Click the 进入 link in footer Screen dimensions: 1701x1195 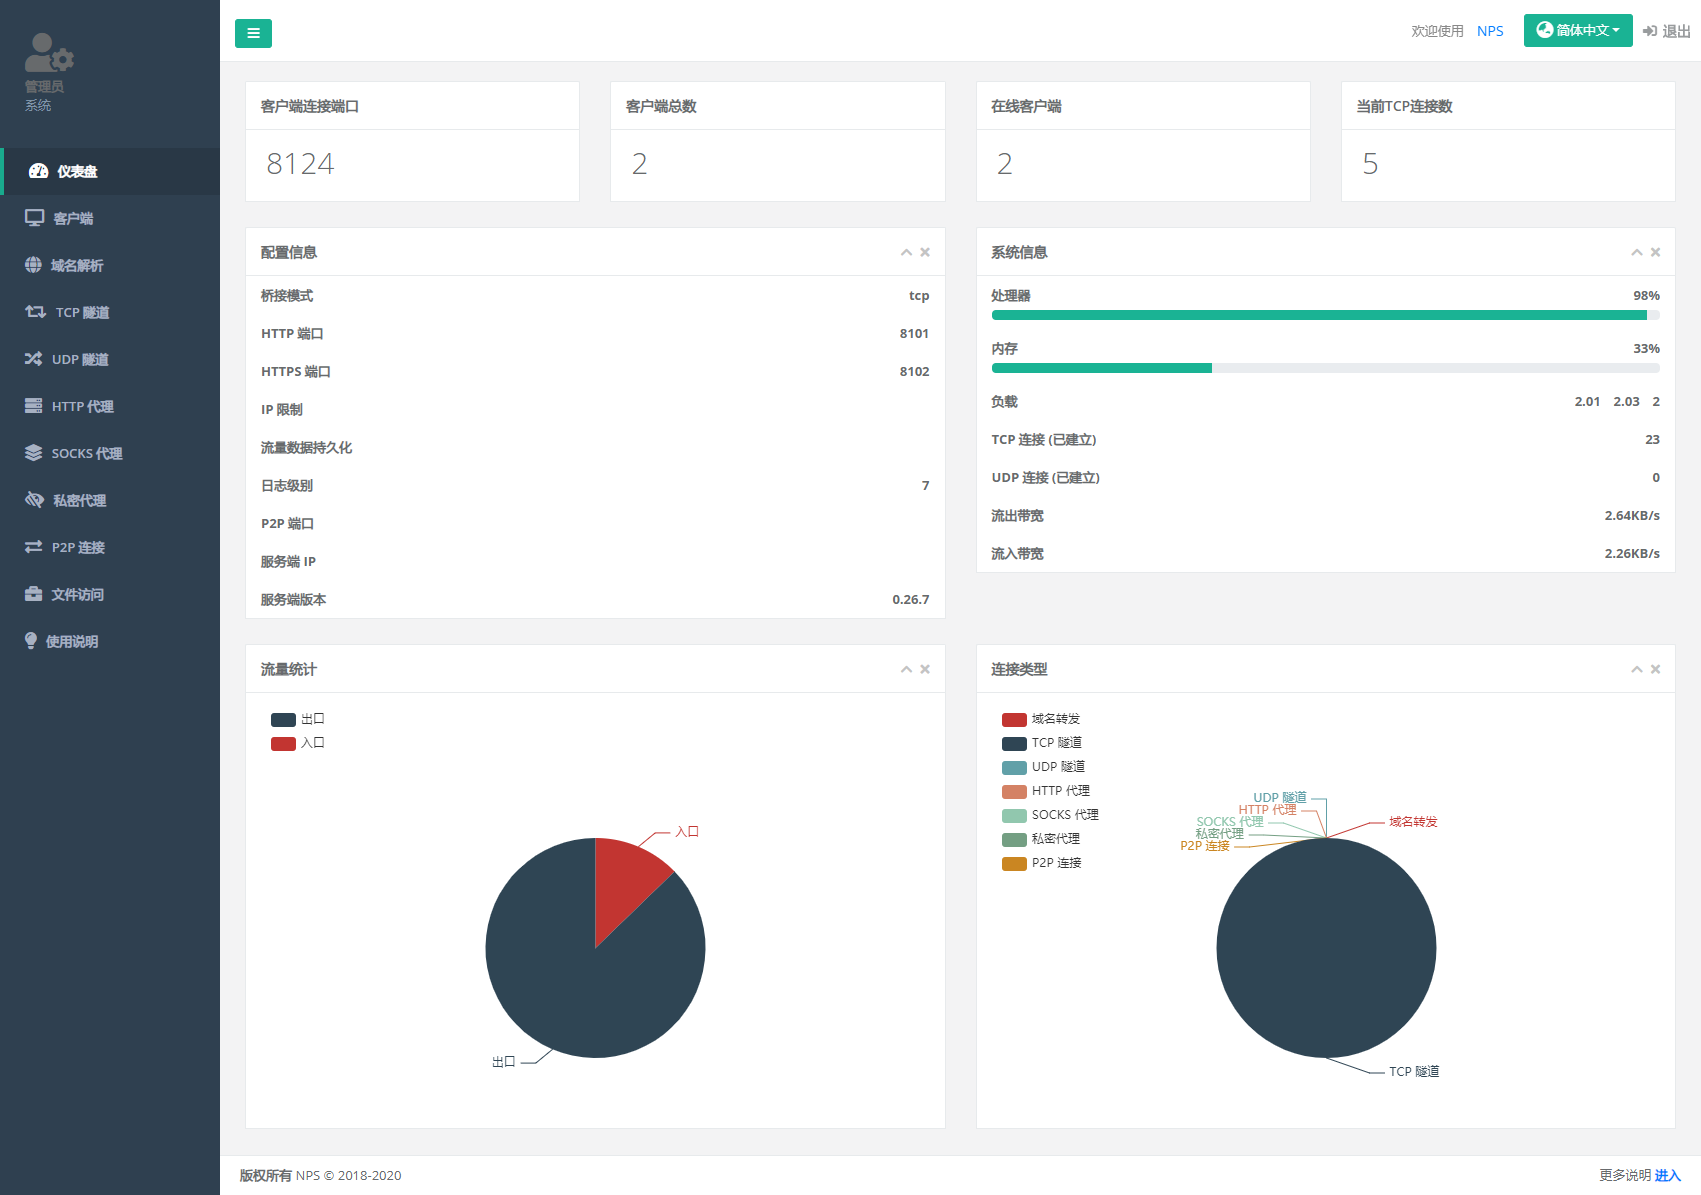[x=1667, y=1175]
